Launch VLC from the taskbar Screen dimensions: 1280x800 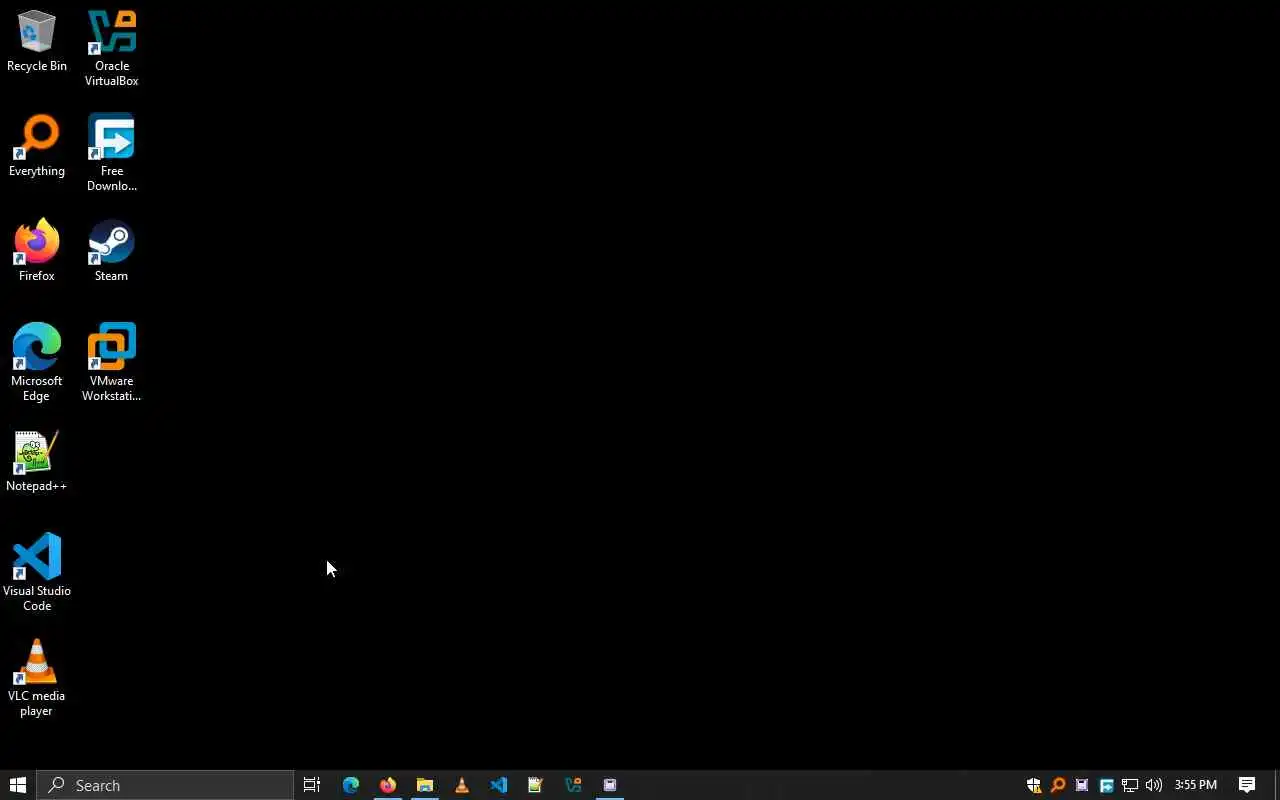click(x=462, y=785)
